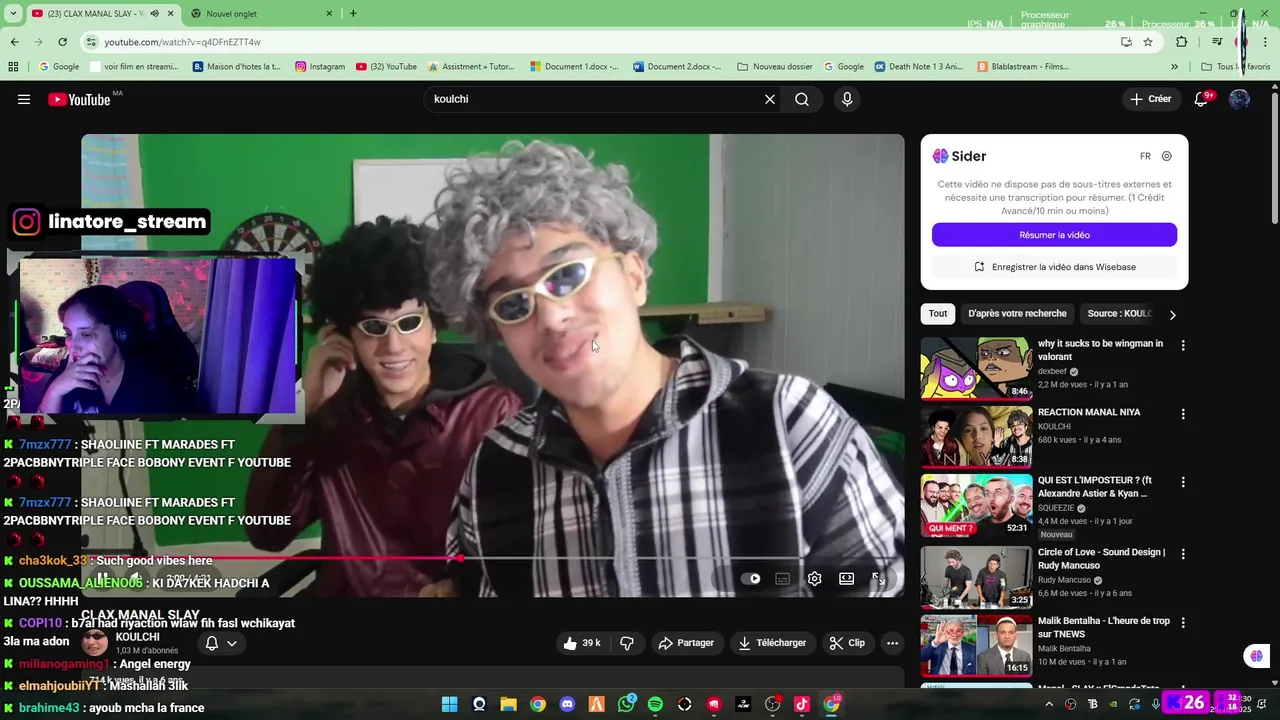Image resolution: width=1280 pixels, height=720 pixels.
Task: Create a Clip of the video
Action: coord(847,643)
